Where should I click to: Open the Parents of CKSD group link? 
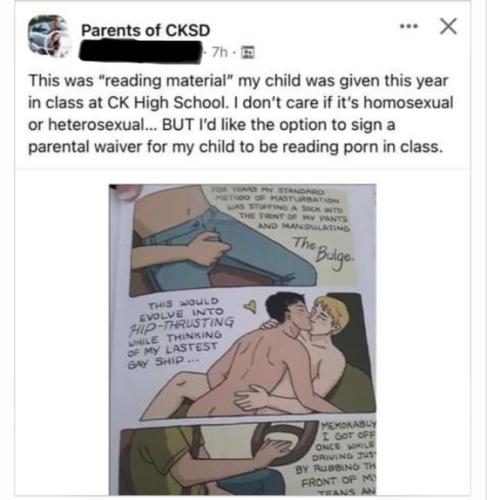pos(145,30)
